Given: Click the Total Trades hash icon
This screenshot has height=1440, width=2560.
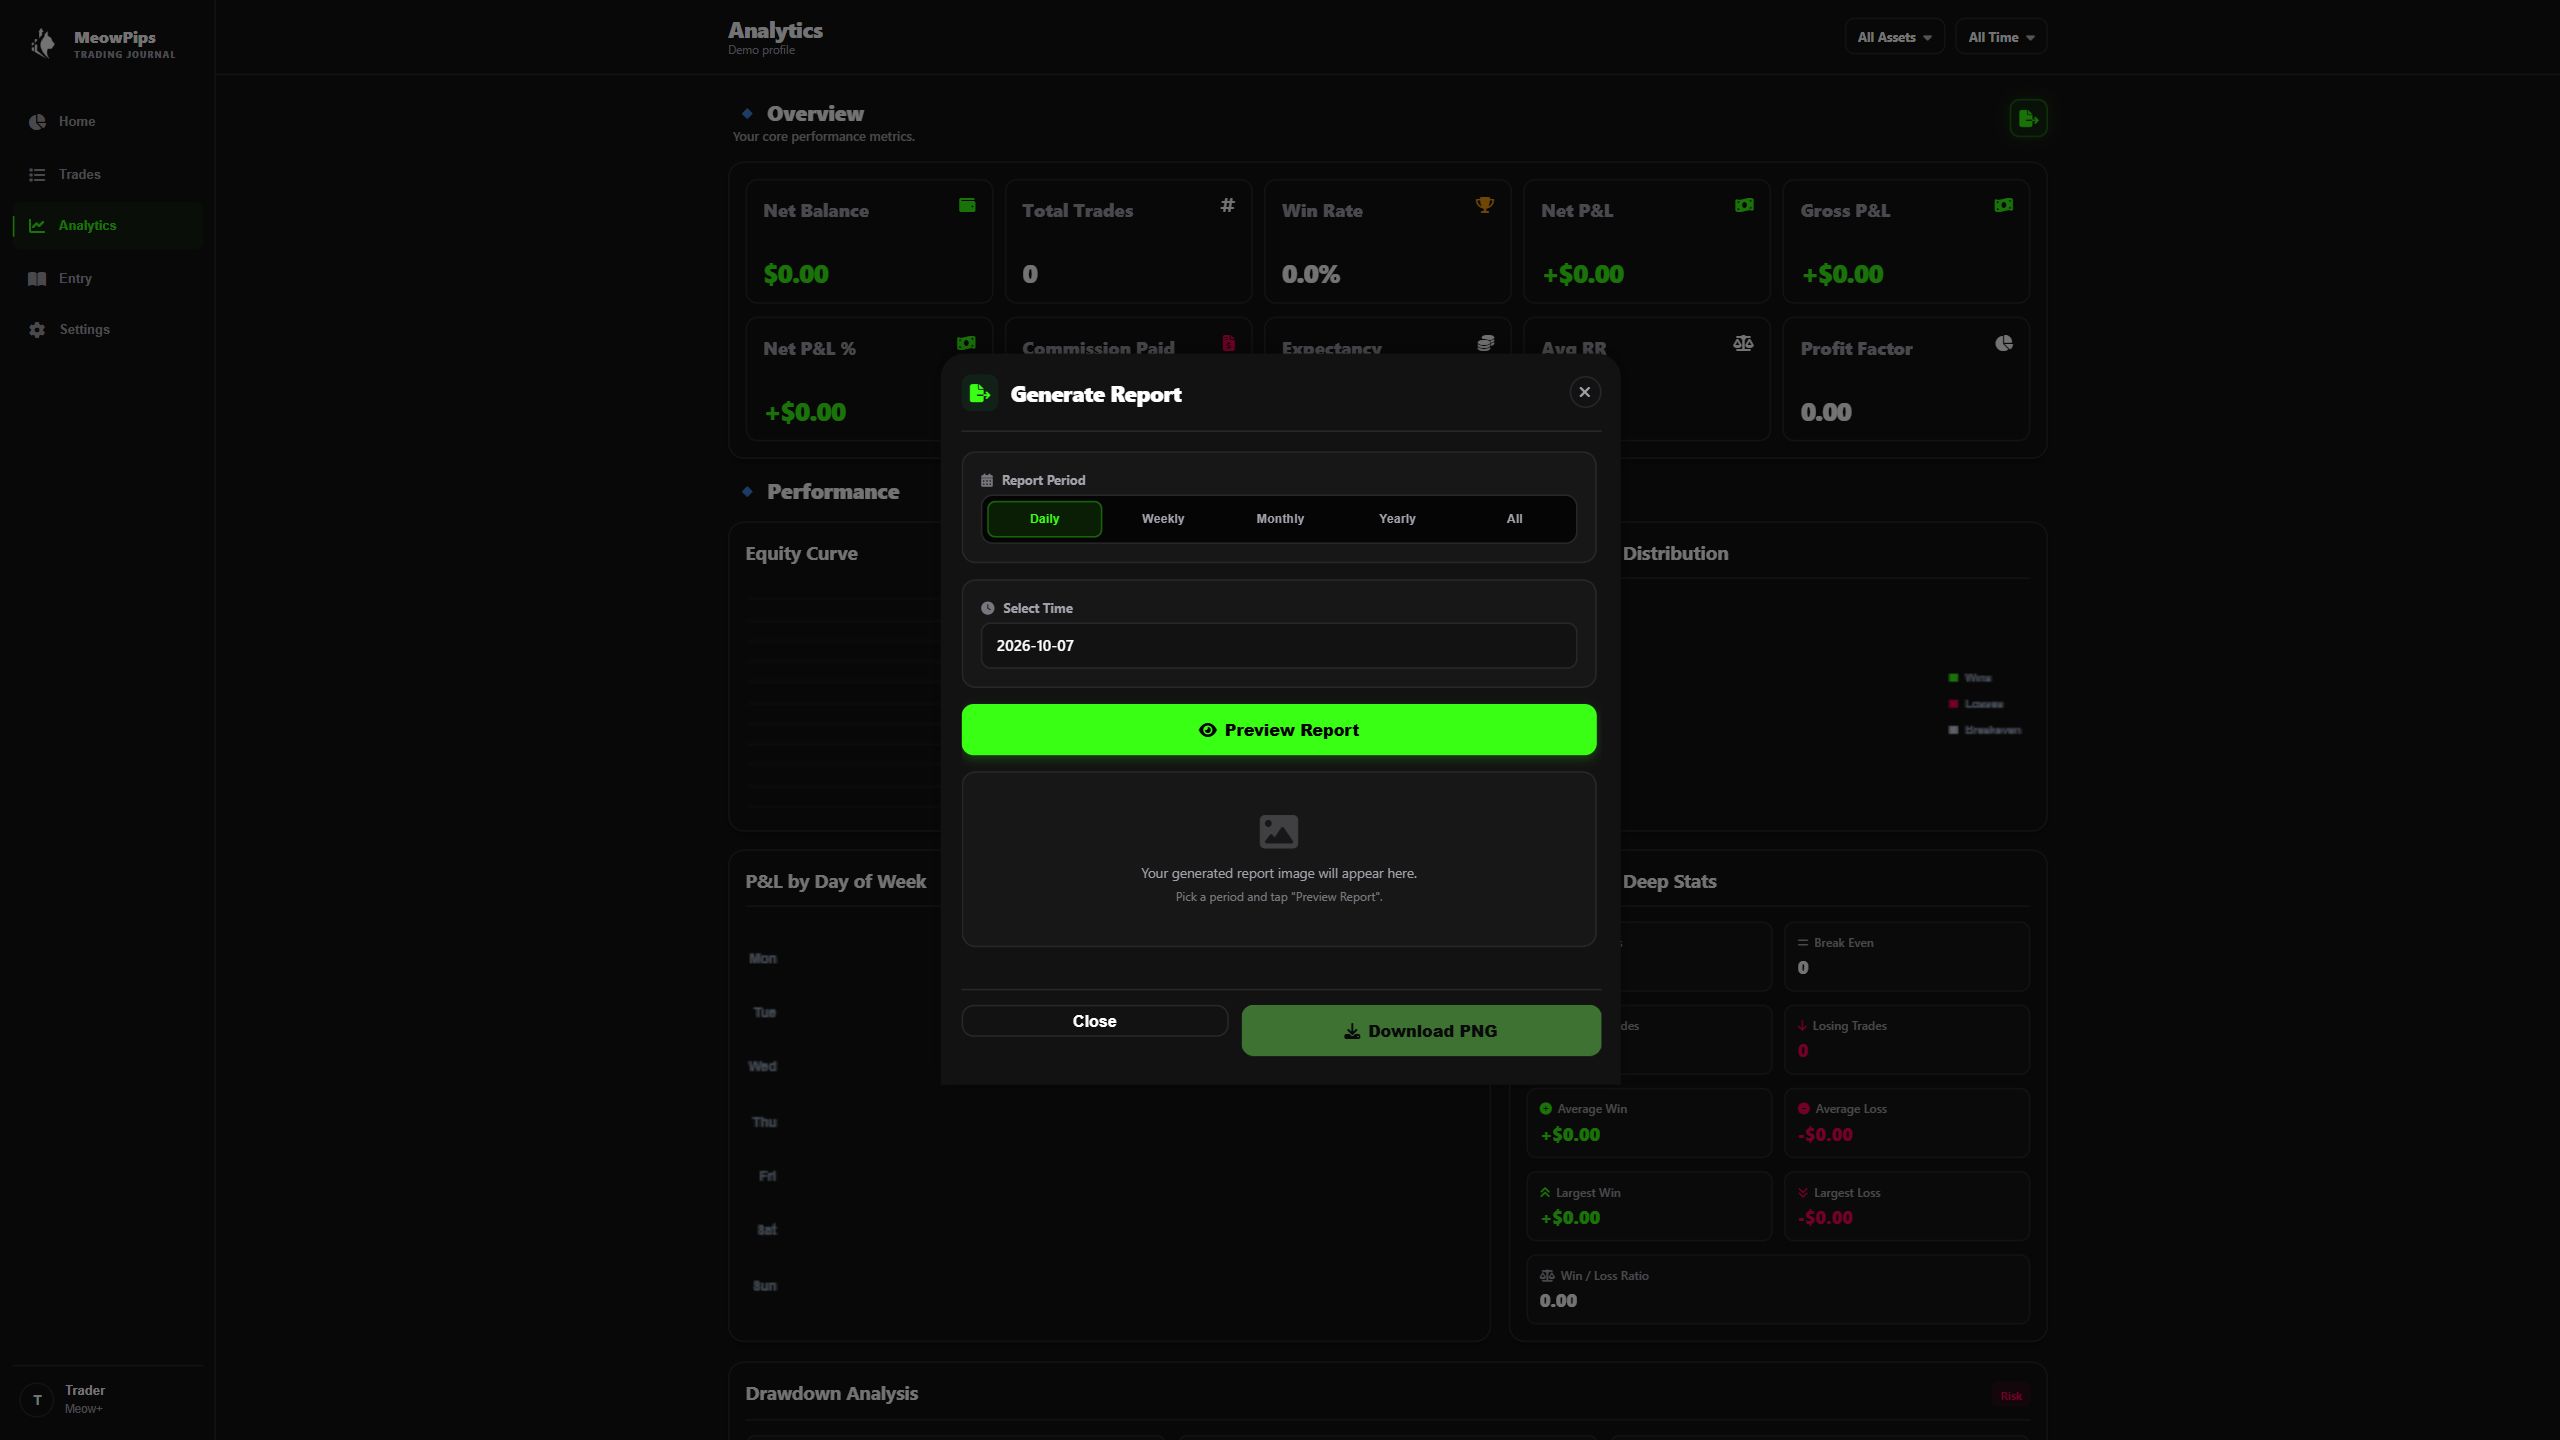Looking at the screenshot, I should [1227, 205].
